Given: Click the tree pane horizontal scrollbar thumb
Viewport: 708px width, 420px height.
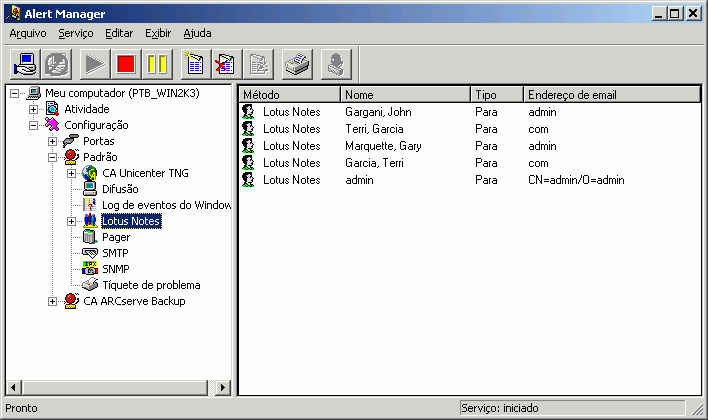Looking at the screenshot, I should [115, 387].
